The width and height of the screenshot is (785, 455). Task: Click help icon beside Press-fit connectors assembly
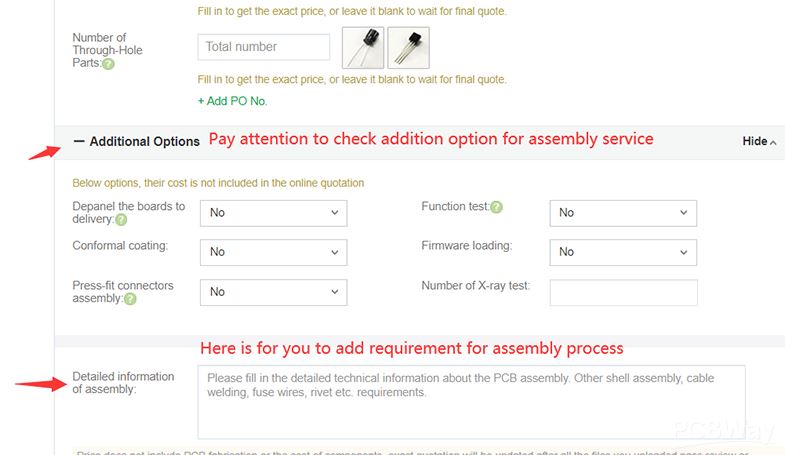click(130, 299)
